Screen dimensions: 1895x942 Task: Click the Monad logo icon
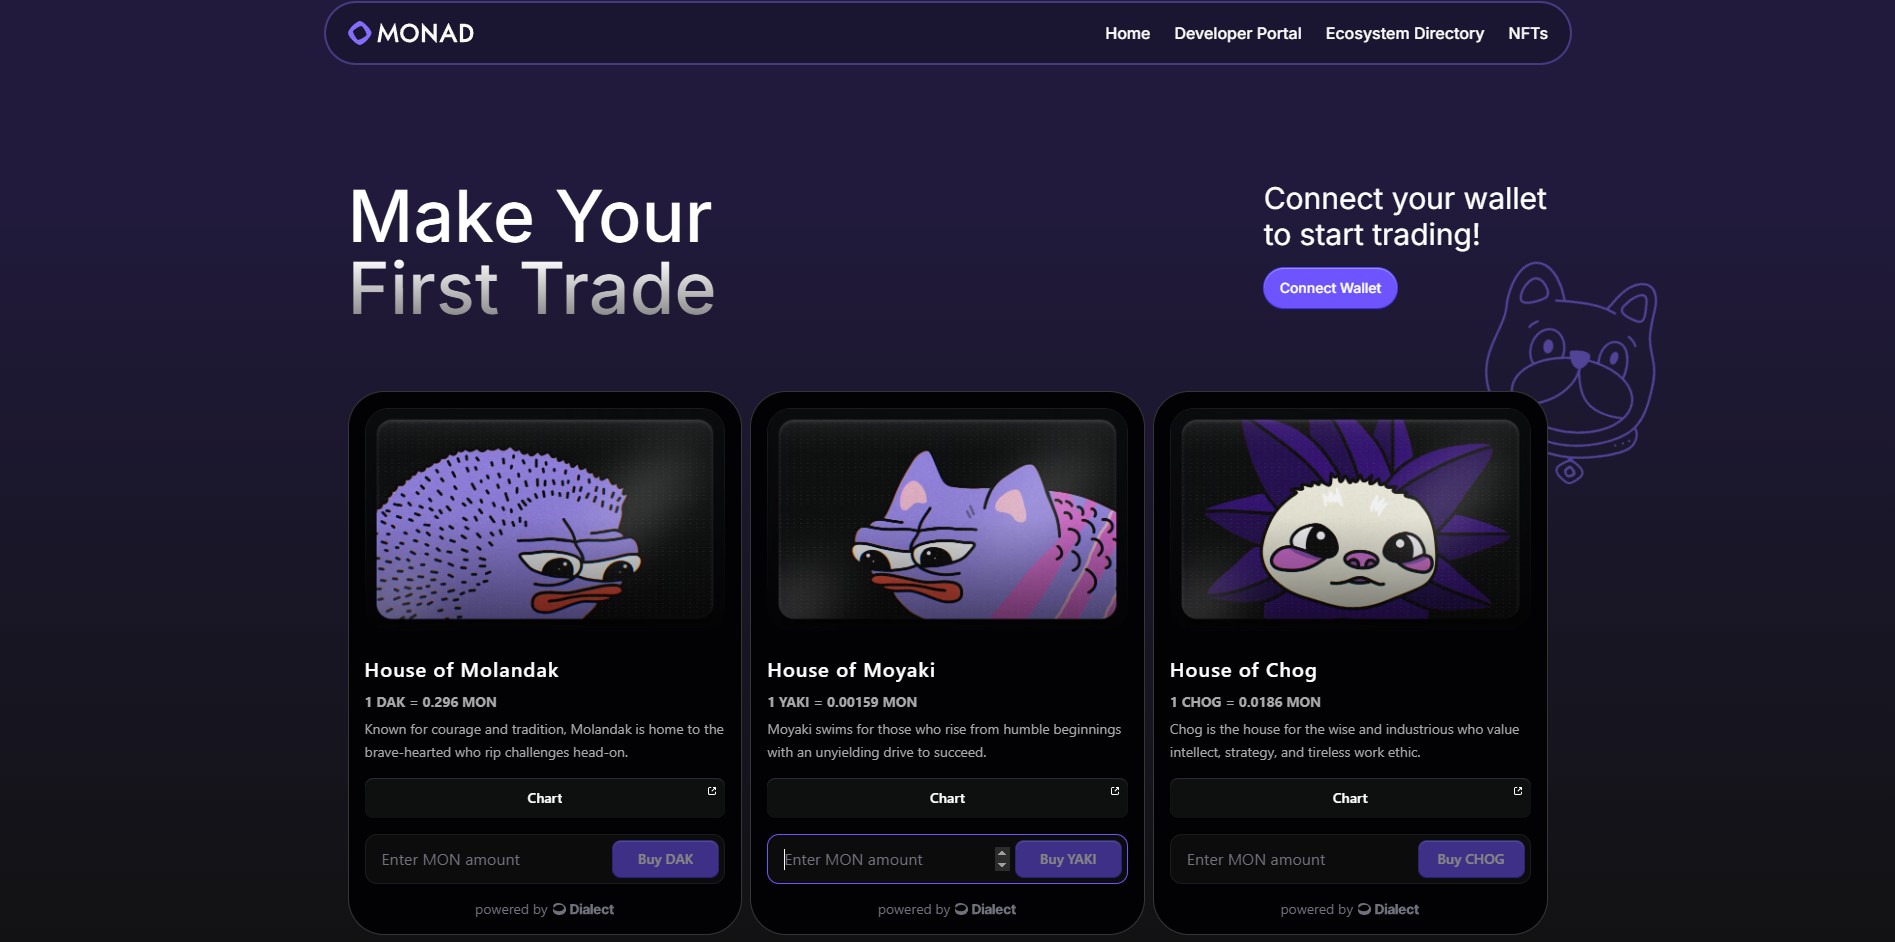coord(359,33)
